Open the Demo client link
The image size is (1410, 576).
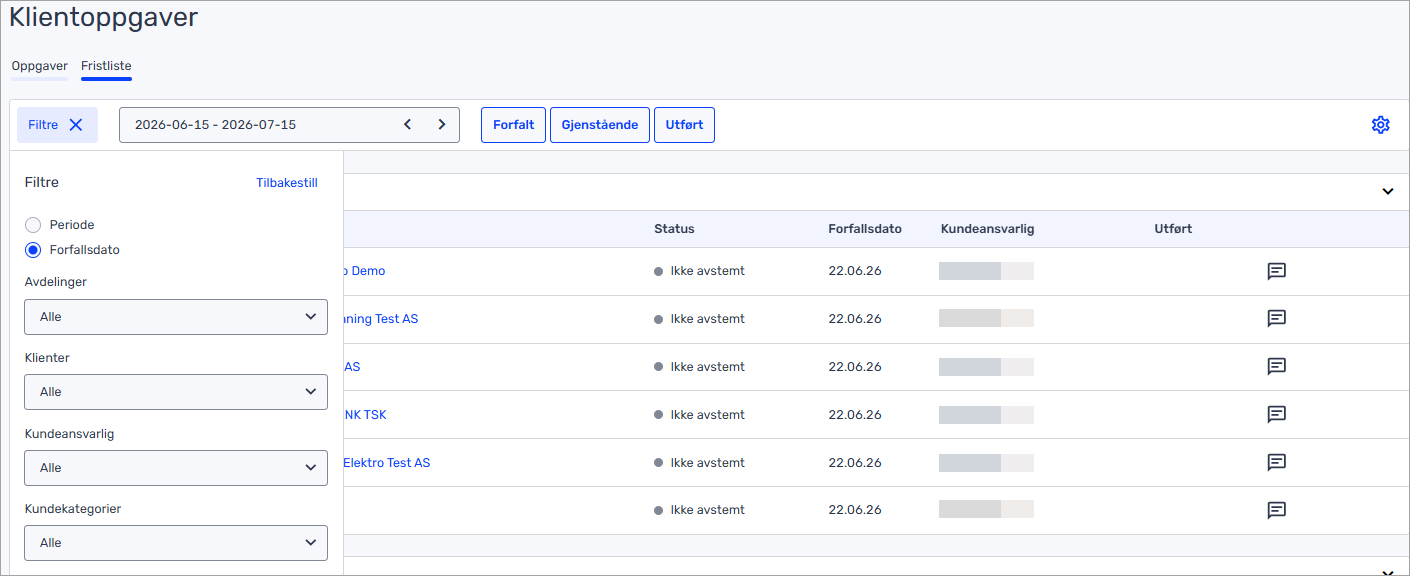tap(364, 271)
